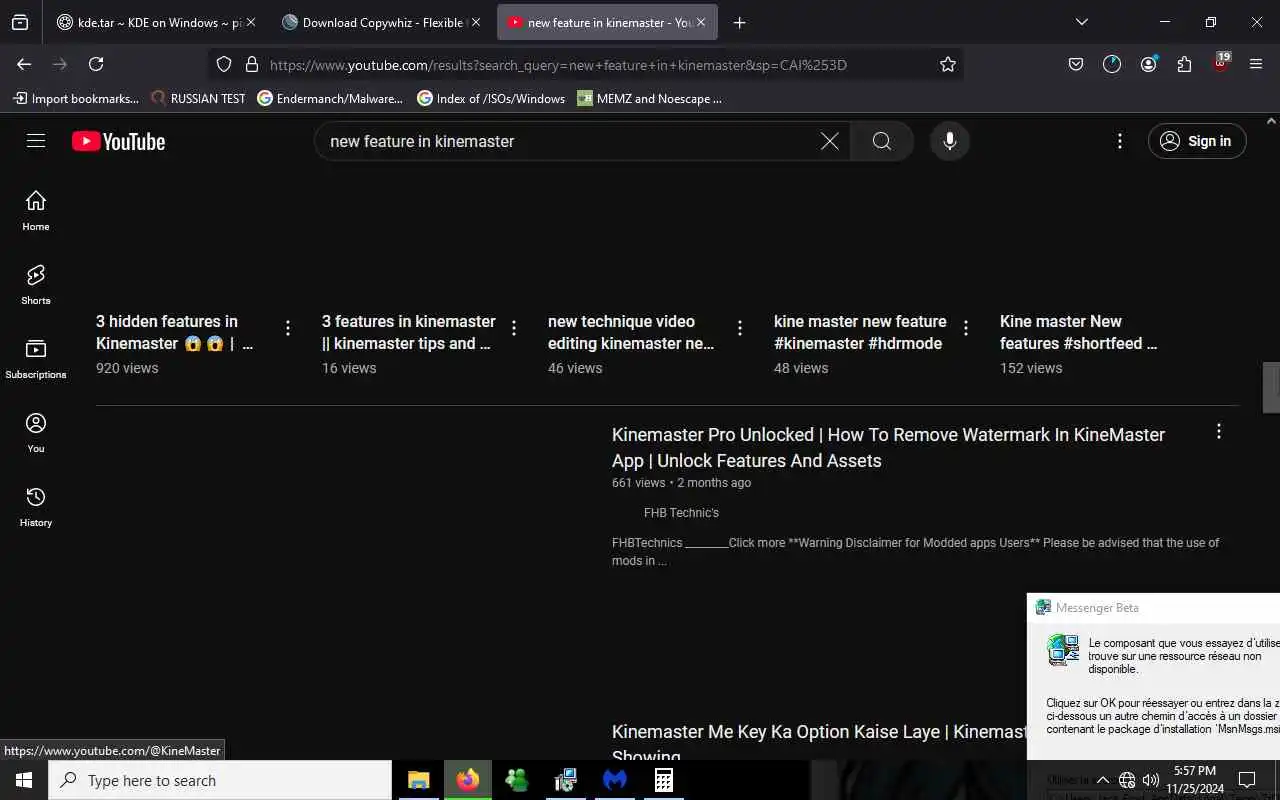Image resolution: width=1280 pixels, height=800 pixels.
Task: Open the 'Kine master New features #shortfeed' short
Action: pyautogui.click(x=1078, y=332)
